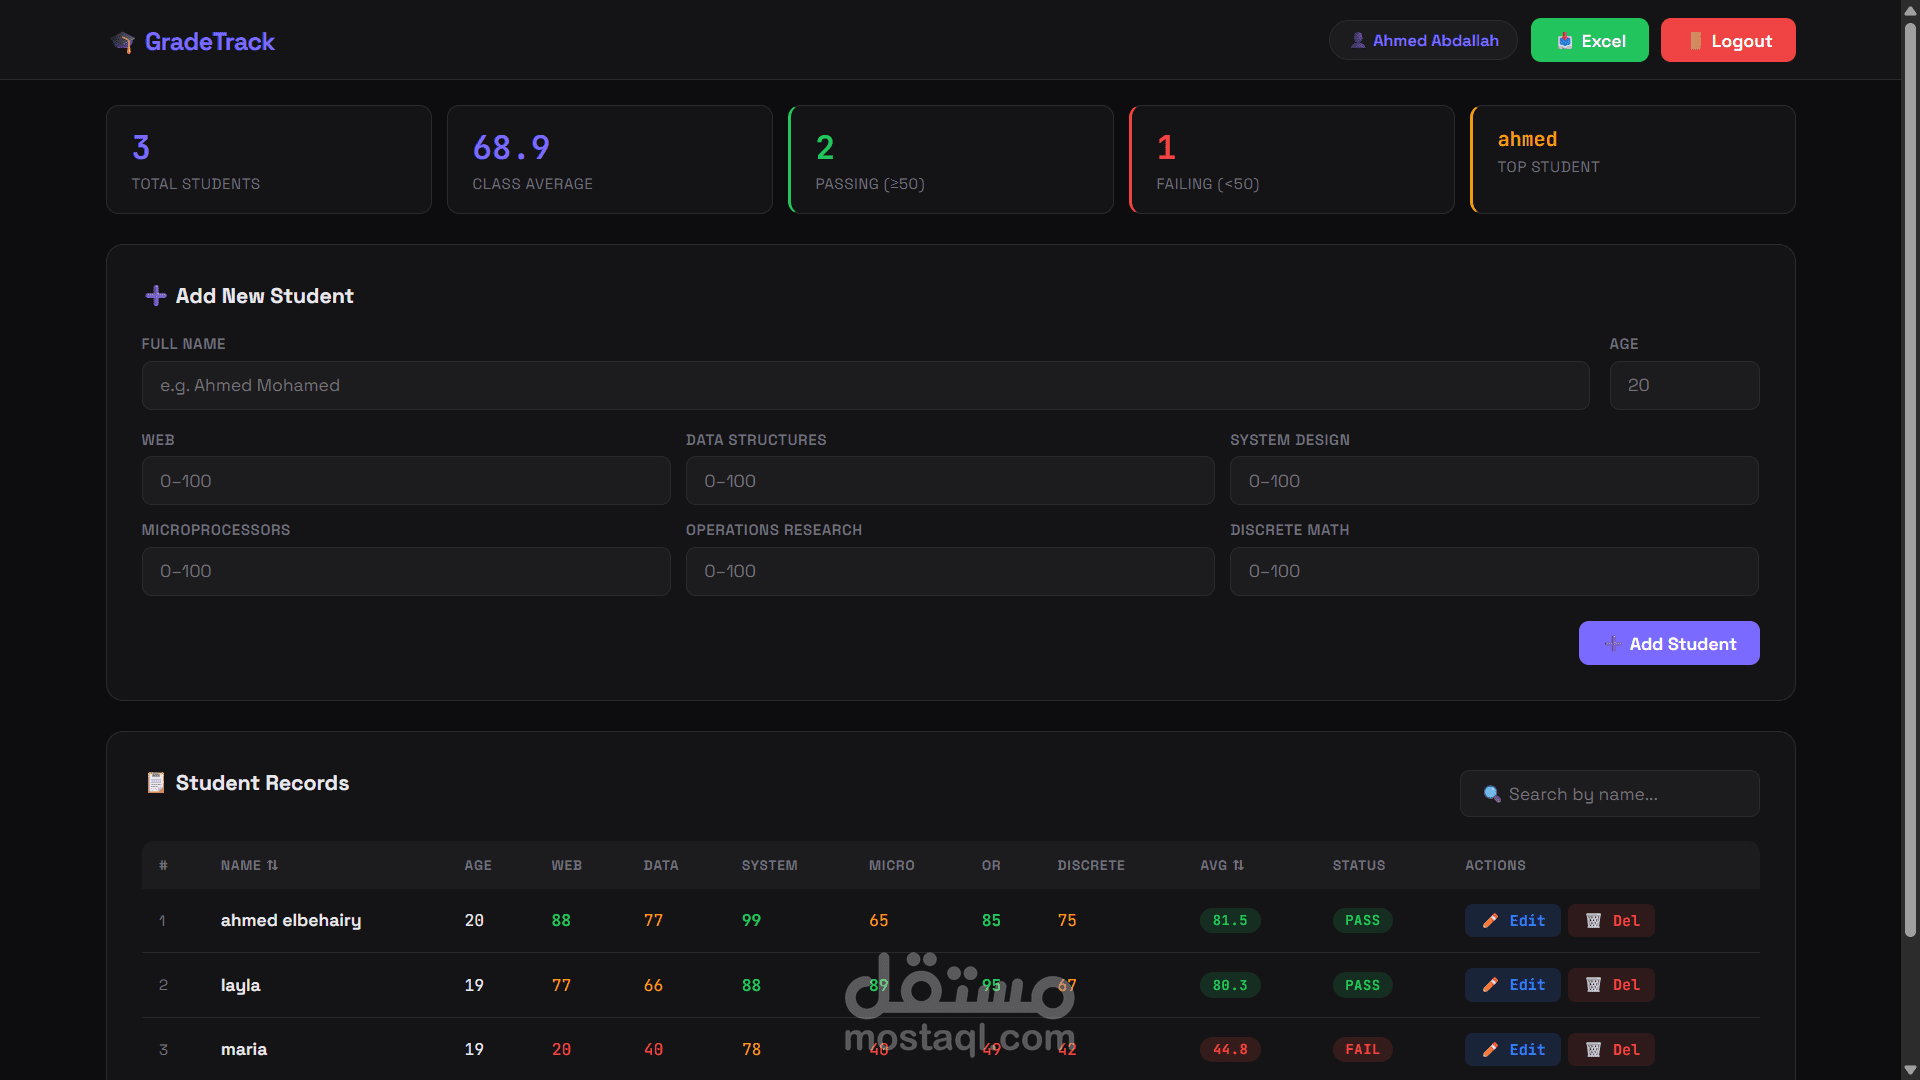Export grades with the Excel button
Viewport: 1920px width, 1080px height.
coord(1589,41)
